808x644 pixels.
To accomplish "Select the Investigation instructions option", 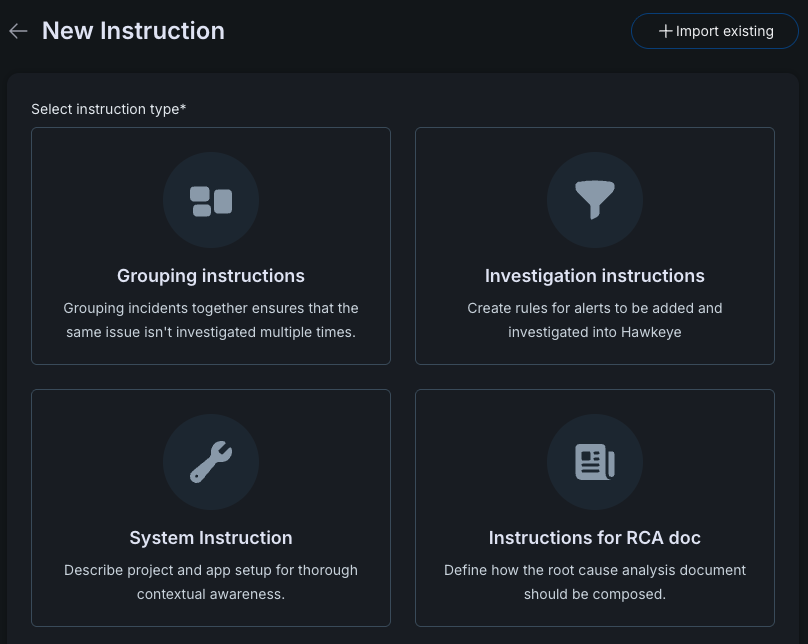I will pos(595,246).
